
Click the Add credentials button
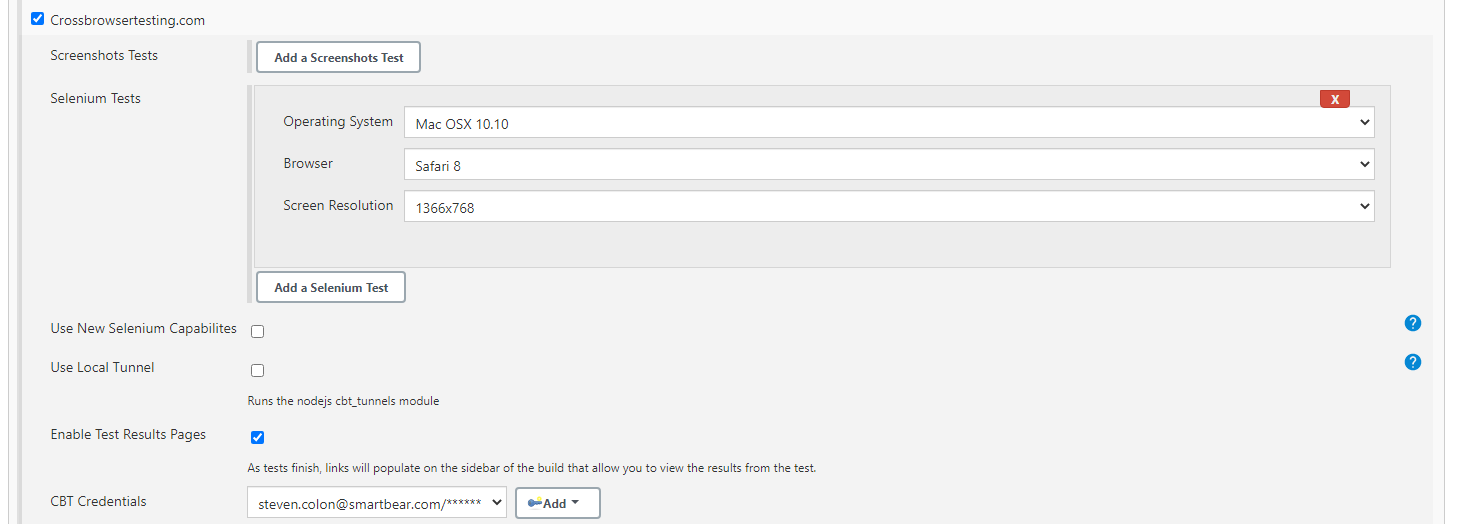[x=554, y=503]
